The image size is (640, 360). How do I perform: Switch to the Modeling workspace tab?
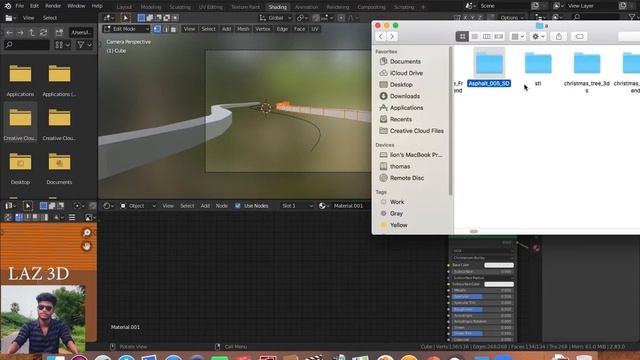[x=151, y=7]
